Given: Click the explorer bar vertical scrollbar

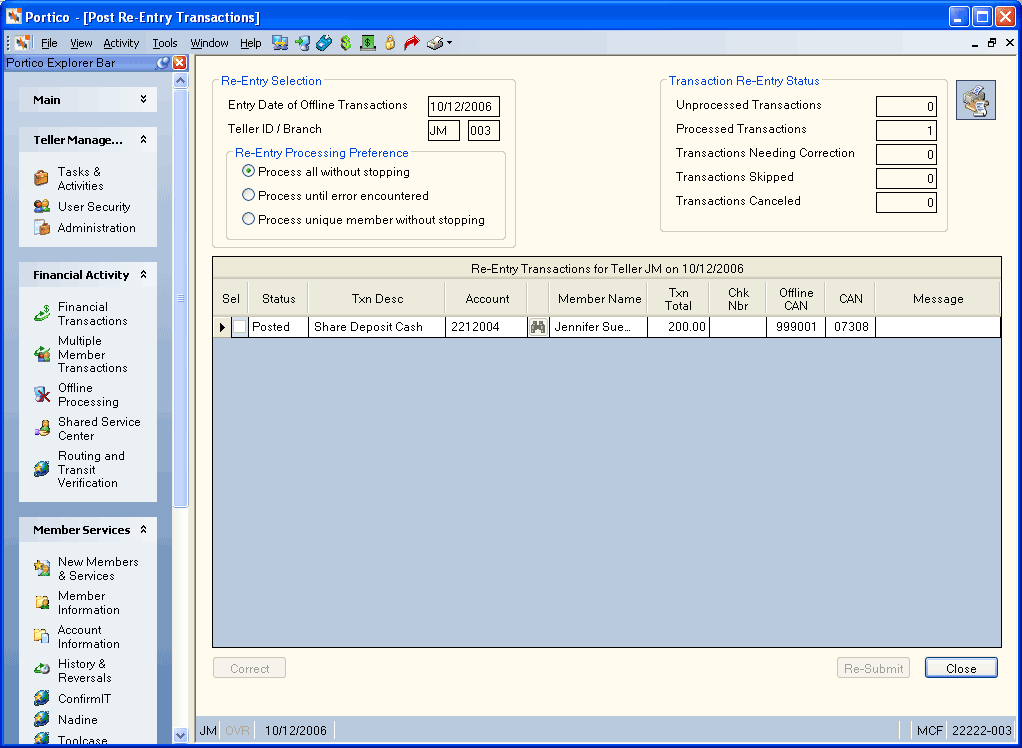Looking at the screenshot, I should pyautogui.click(x=181, y=298).
